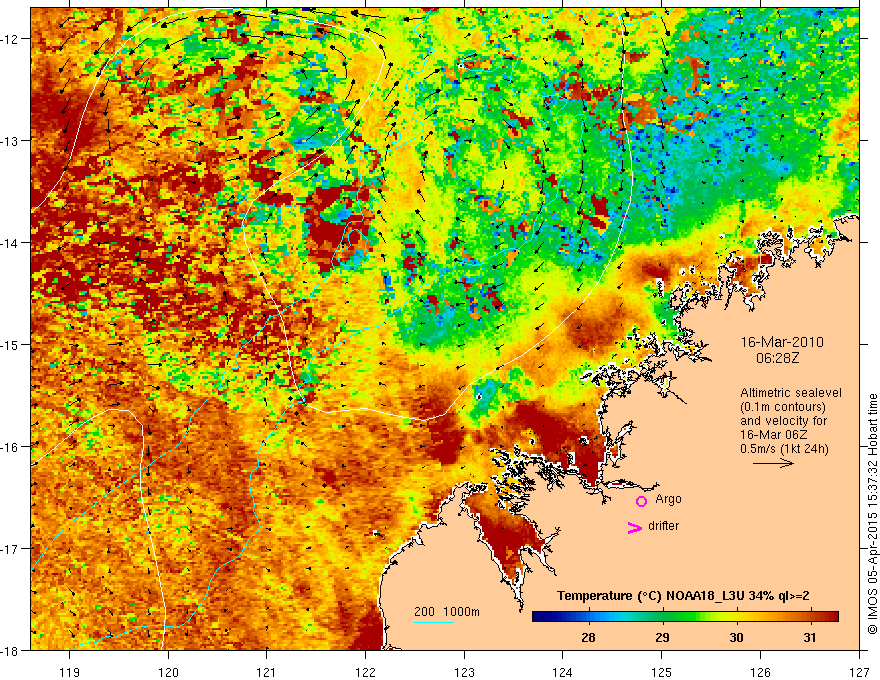The height and width of the screenshot is (680, 880).
Task: Click the '29' color bar tick label
Action: 662,637
